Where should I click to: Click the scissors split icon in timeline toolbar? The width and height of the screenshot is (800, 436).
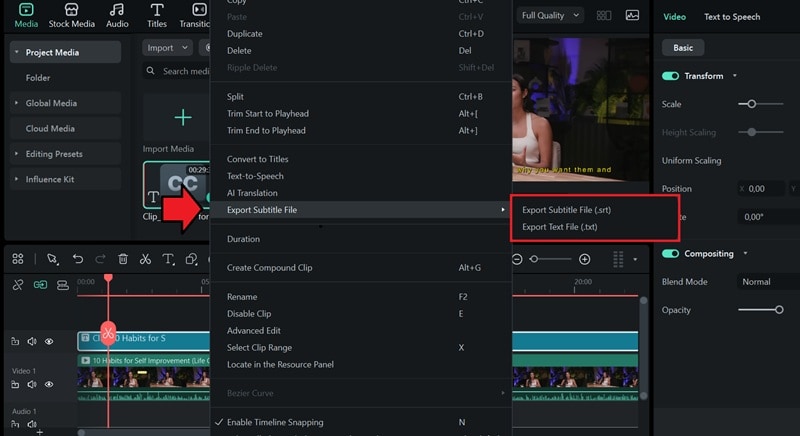click(145, 259)
